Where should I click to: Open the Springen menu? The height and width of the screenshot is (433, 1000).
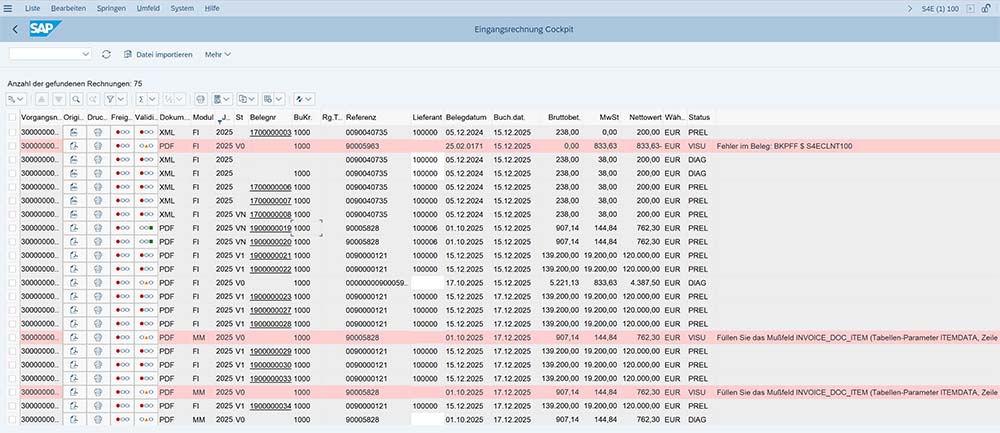coord(112,8)
